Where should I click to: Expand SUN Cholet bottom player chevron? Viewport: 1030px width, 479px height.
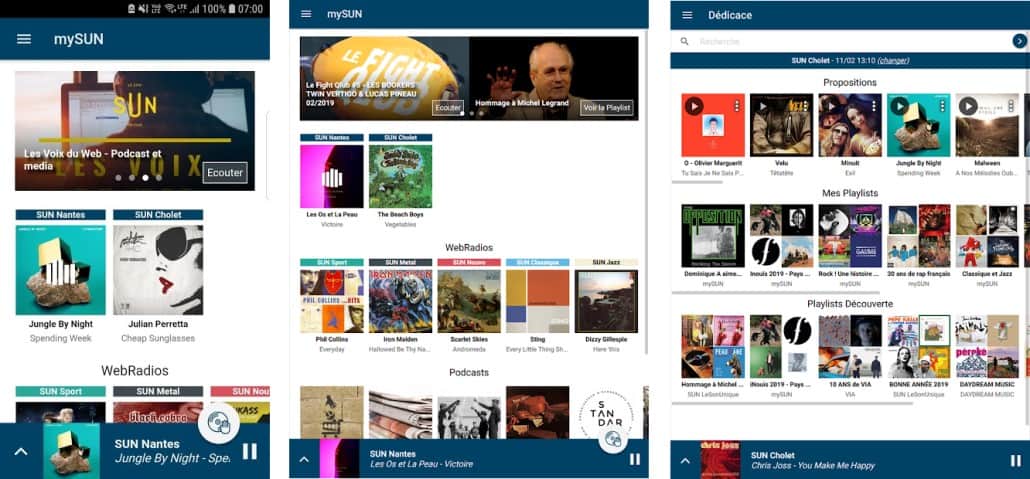[x=685, y=461]
